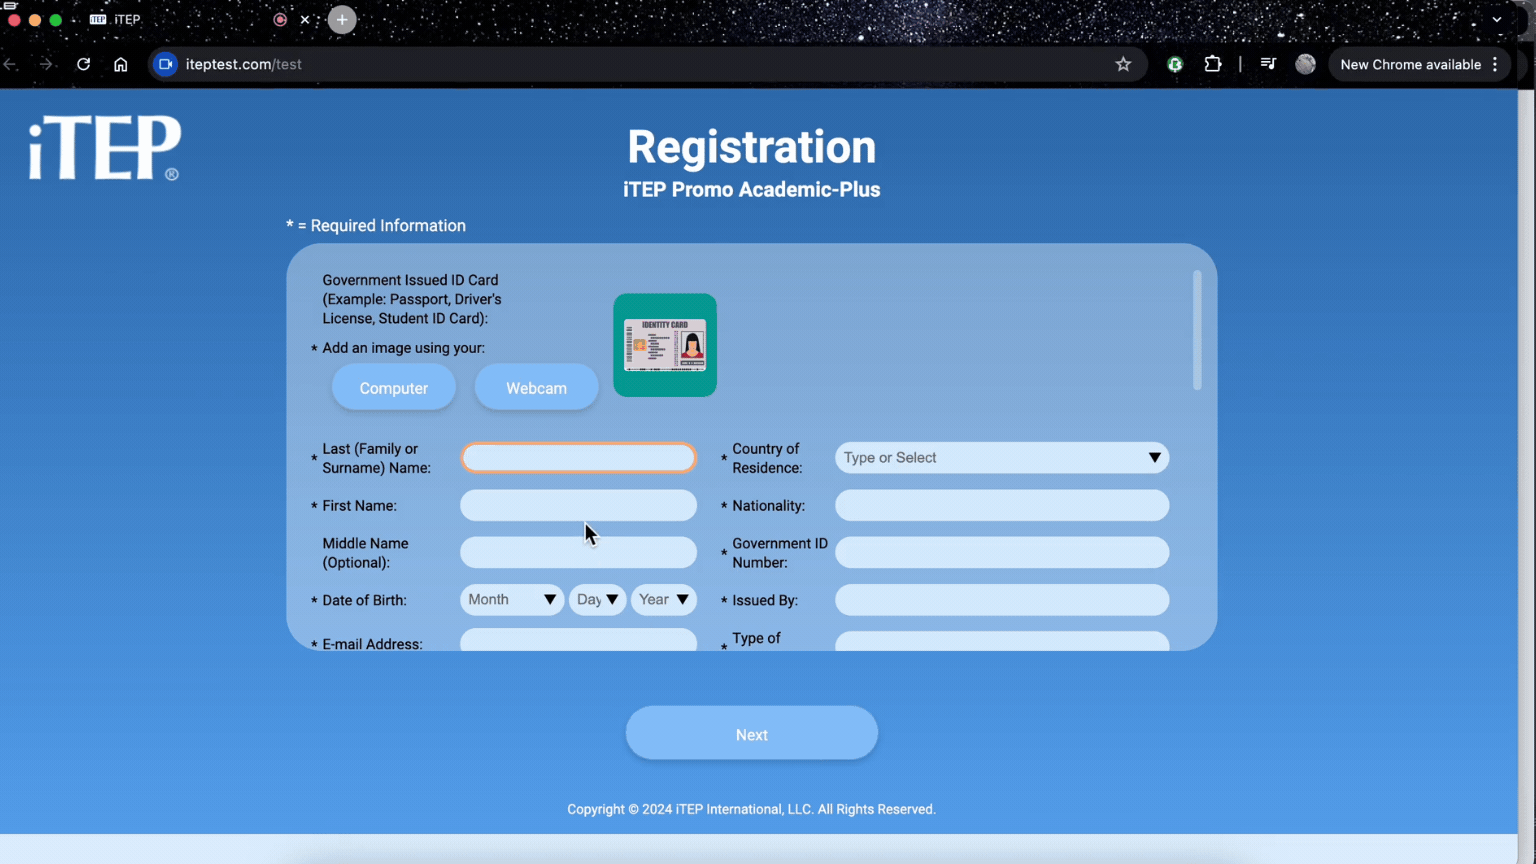
Task: Open the Extensions puzzle-piece menu
Action: tap(1213, 64)
